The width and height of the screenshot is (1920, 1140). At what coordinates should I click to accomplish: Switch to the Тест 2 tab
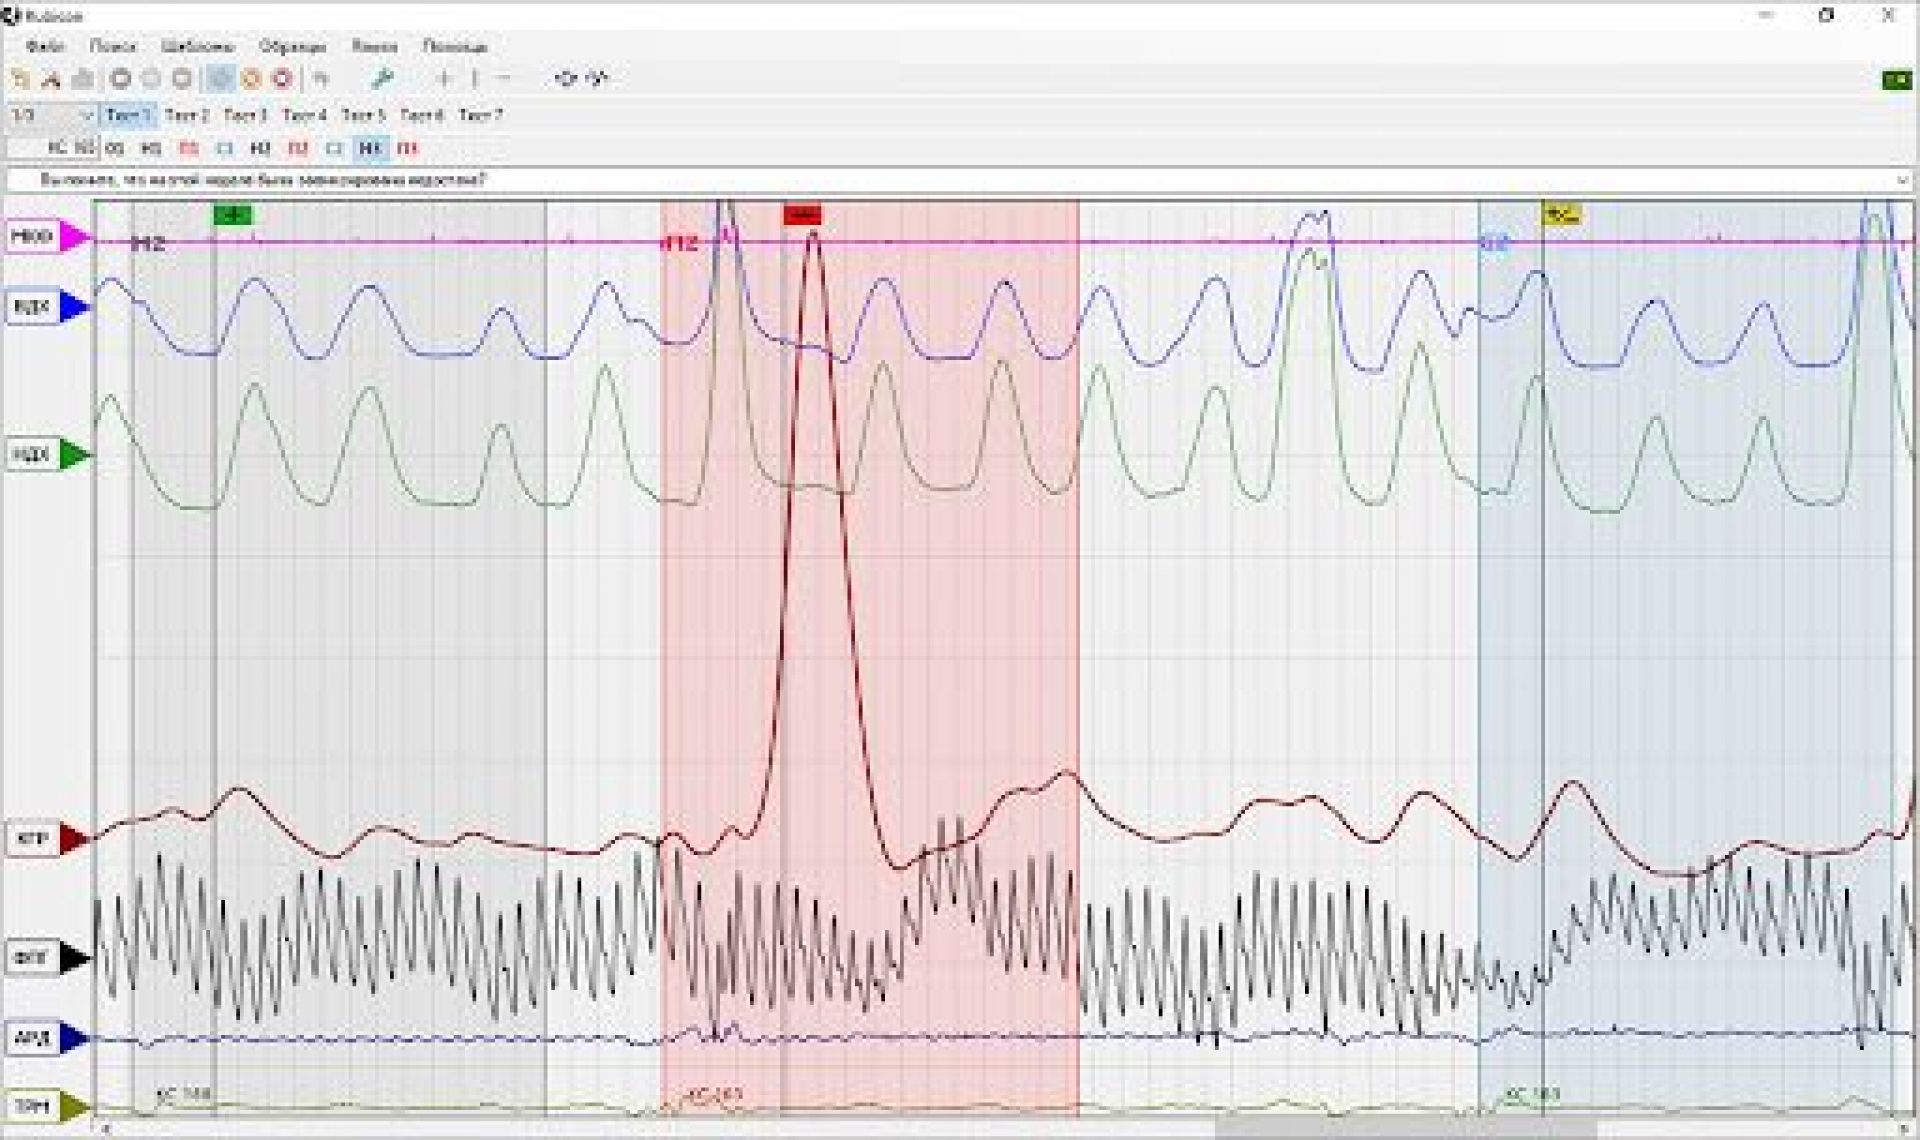(187, 115)
